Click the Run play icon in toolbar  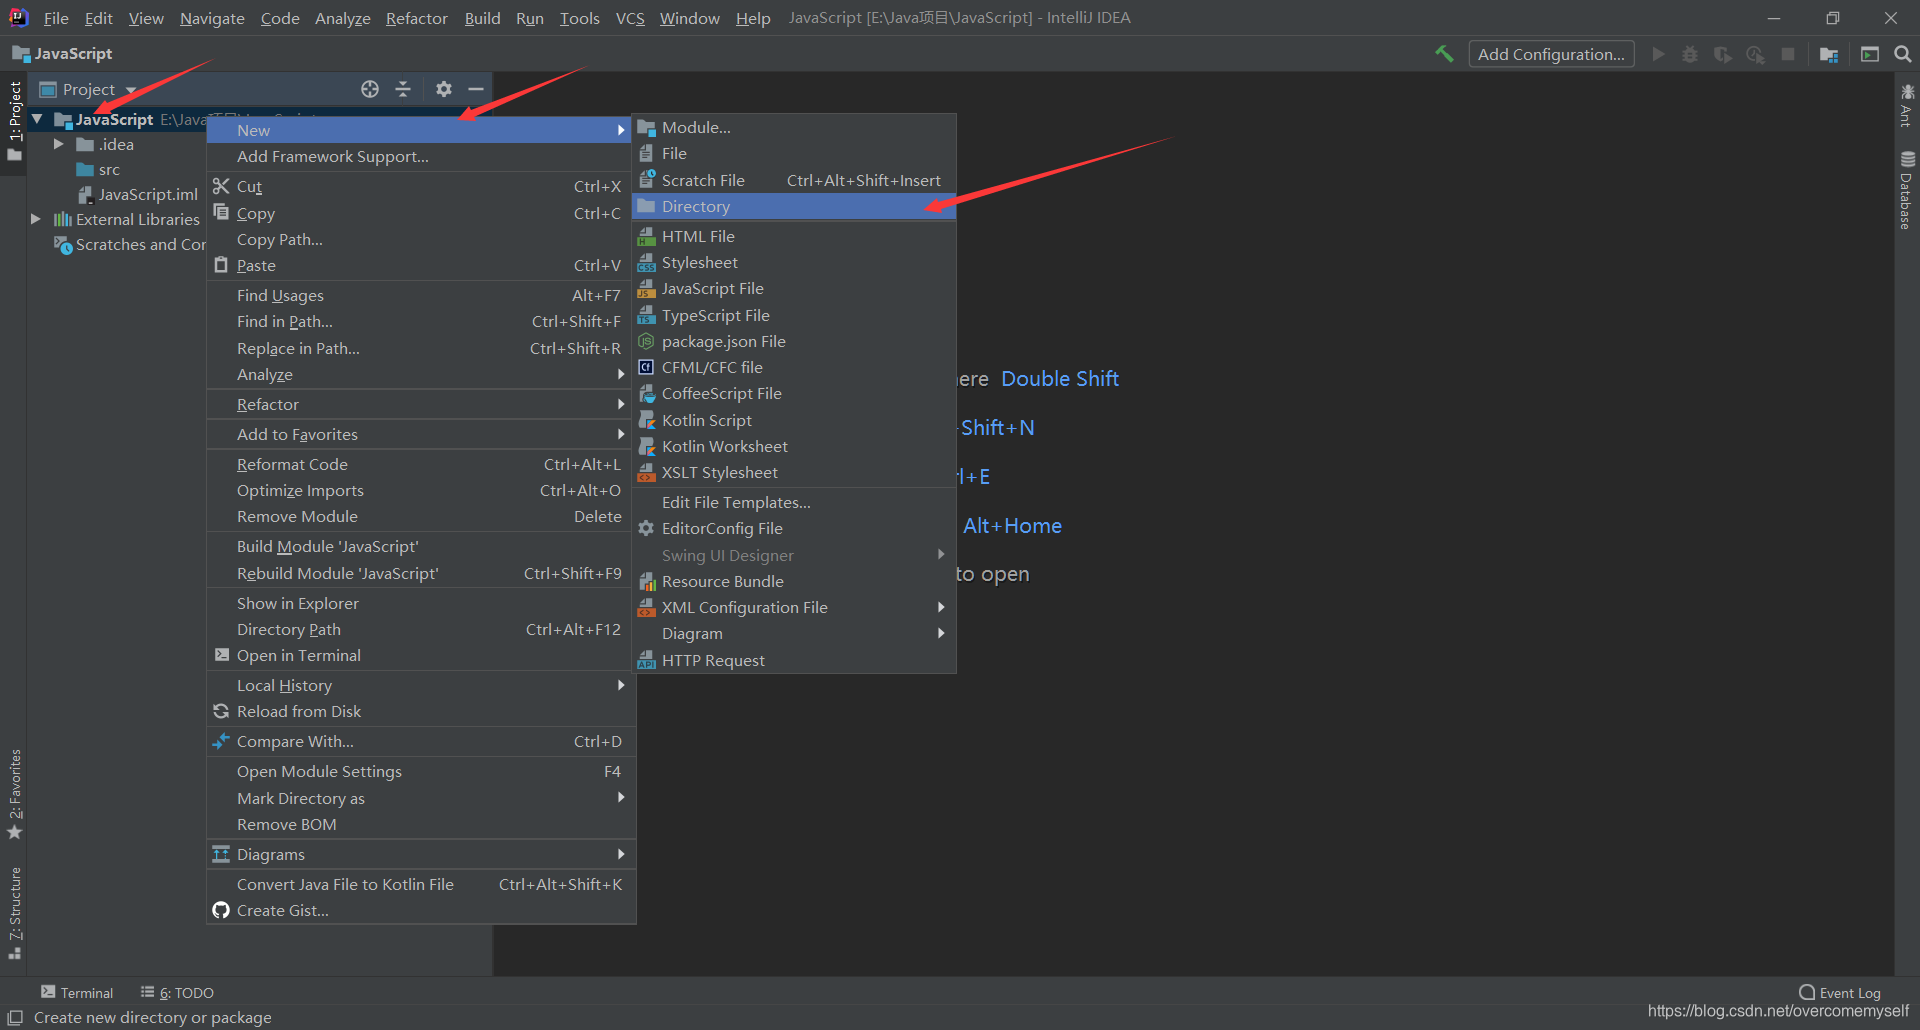(1659, 54)
